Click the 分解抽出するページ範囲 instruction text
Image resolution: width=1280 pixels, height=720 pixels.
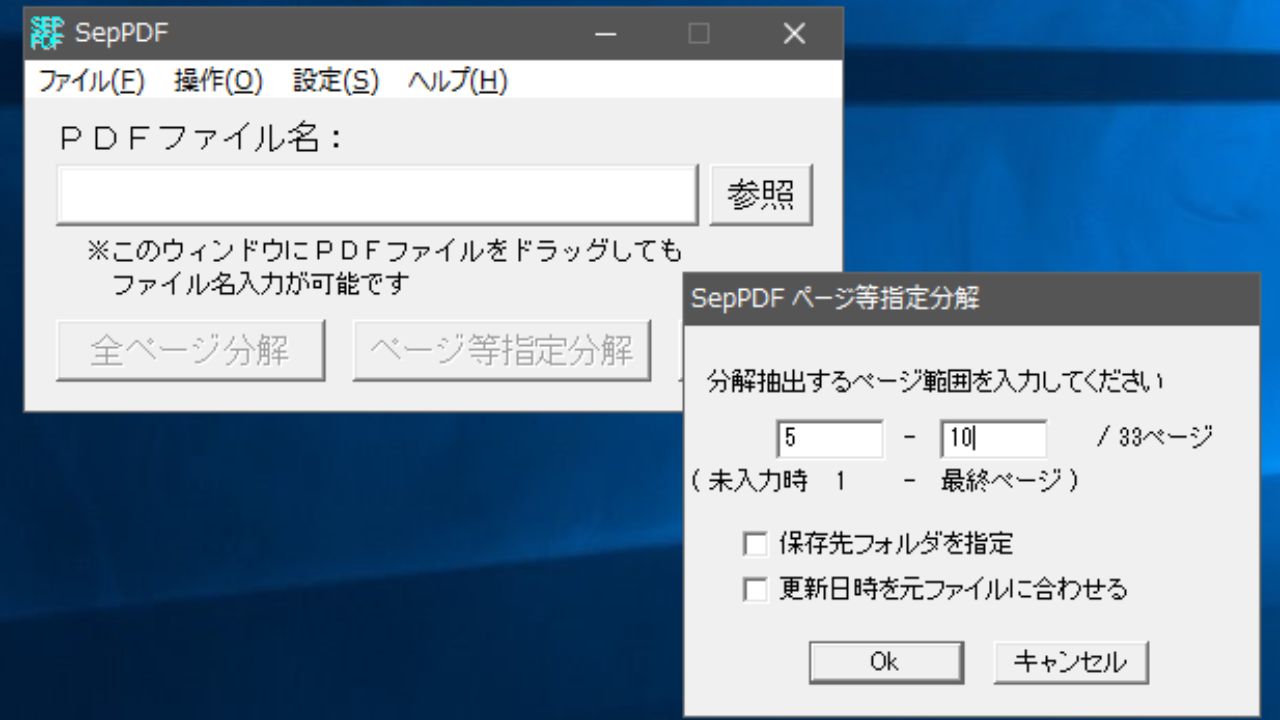pos(935,382)
